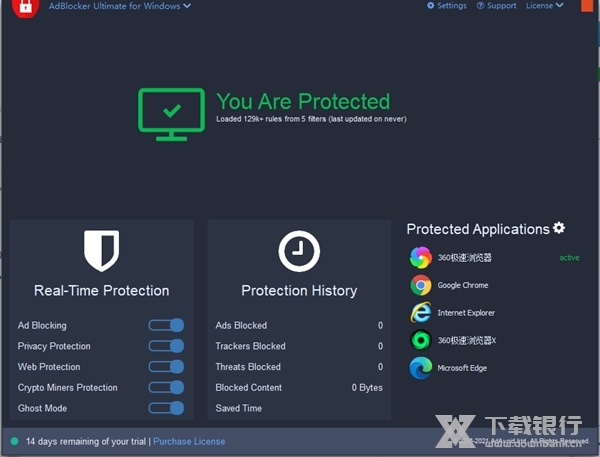Disable Privacy Protection toggle
This screenshot has height=457, width=600.
tap(166, 346)
